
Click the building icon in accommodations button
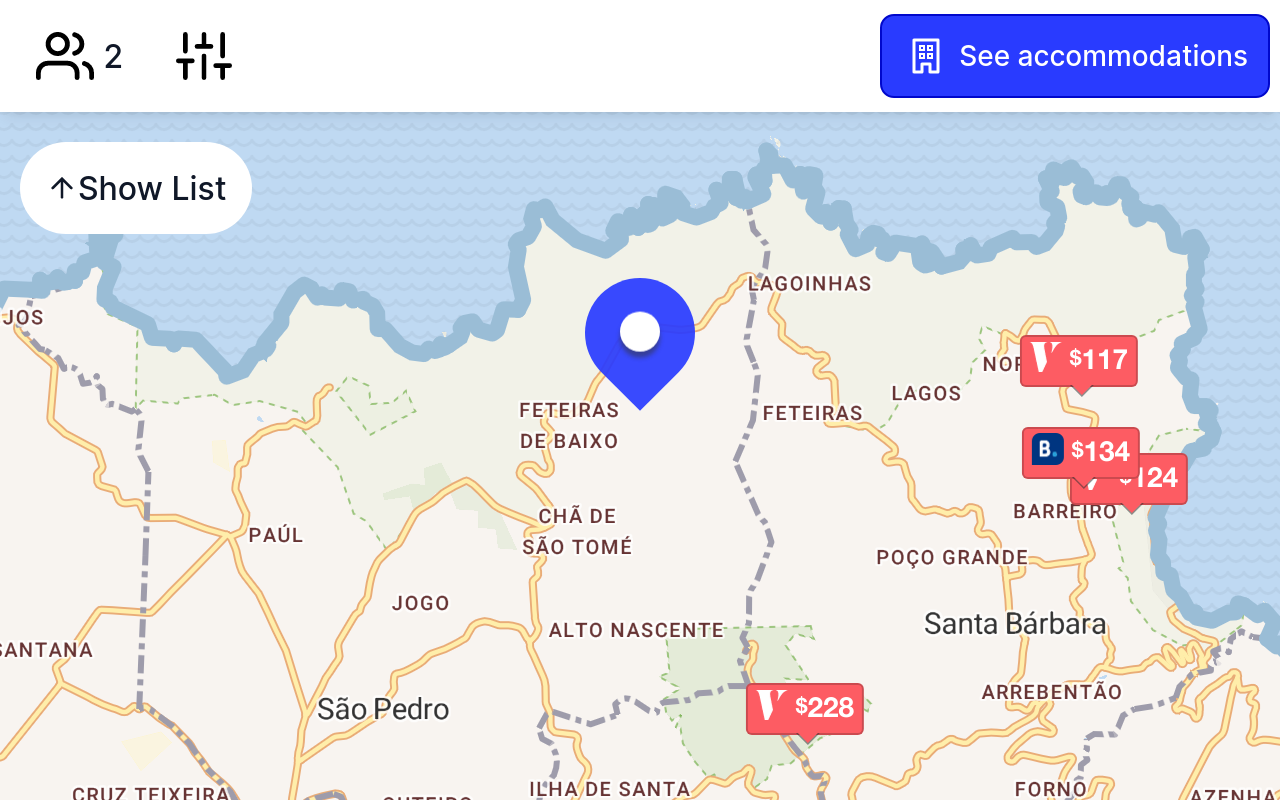point(926,56)
